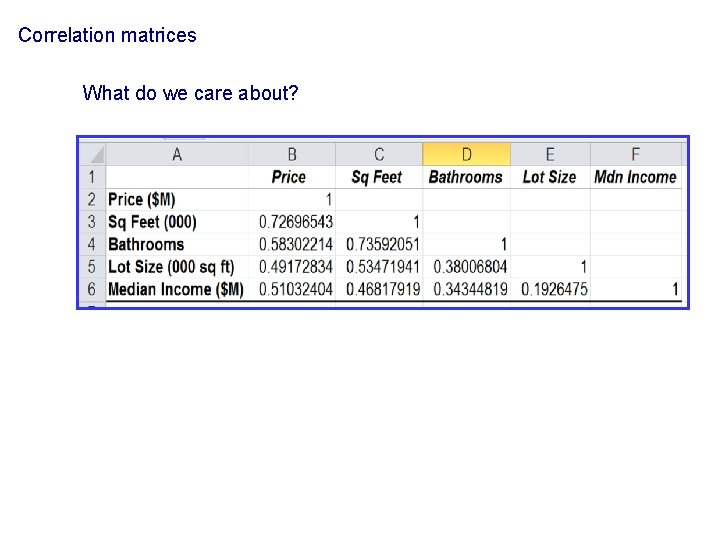Screen dimensions: 720x540
Task: Select row 1 header
Action: click(x=92, y=177)
